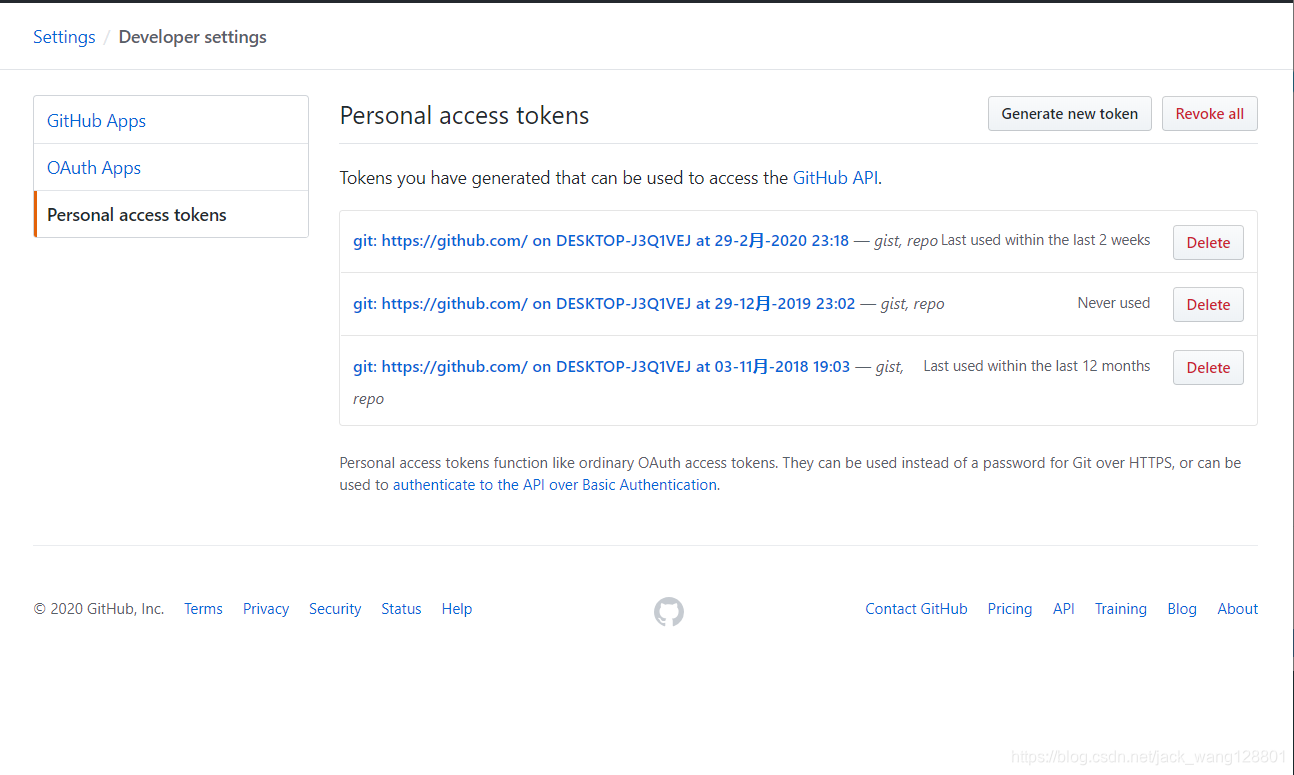Viewport: 1294px width, 775px height.
Task: Follow the Basic Authentication API link
Action: (x=555, y=485)
